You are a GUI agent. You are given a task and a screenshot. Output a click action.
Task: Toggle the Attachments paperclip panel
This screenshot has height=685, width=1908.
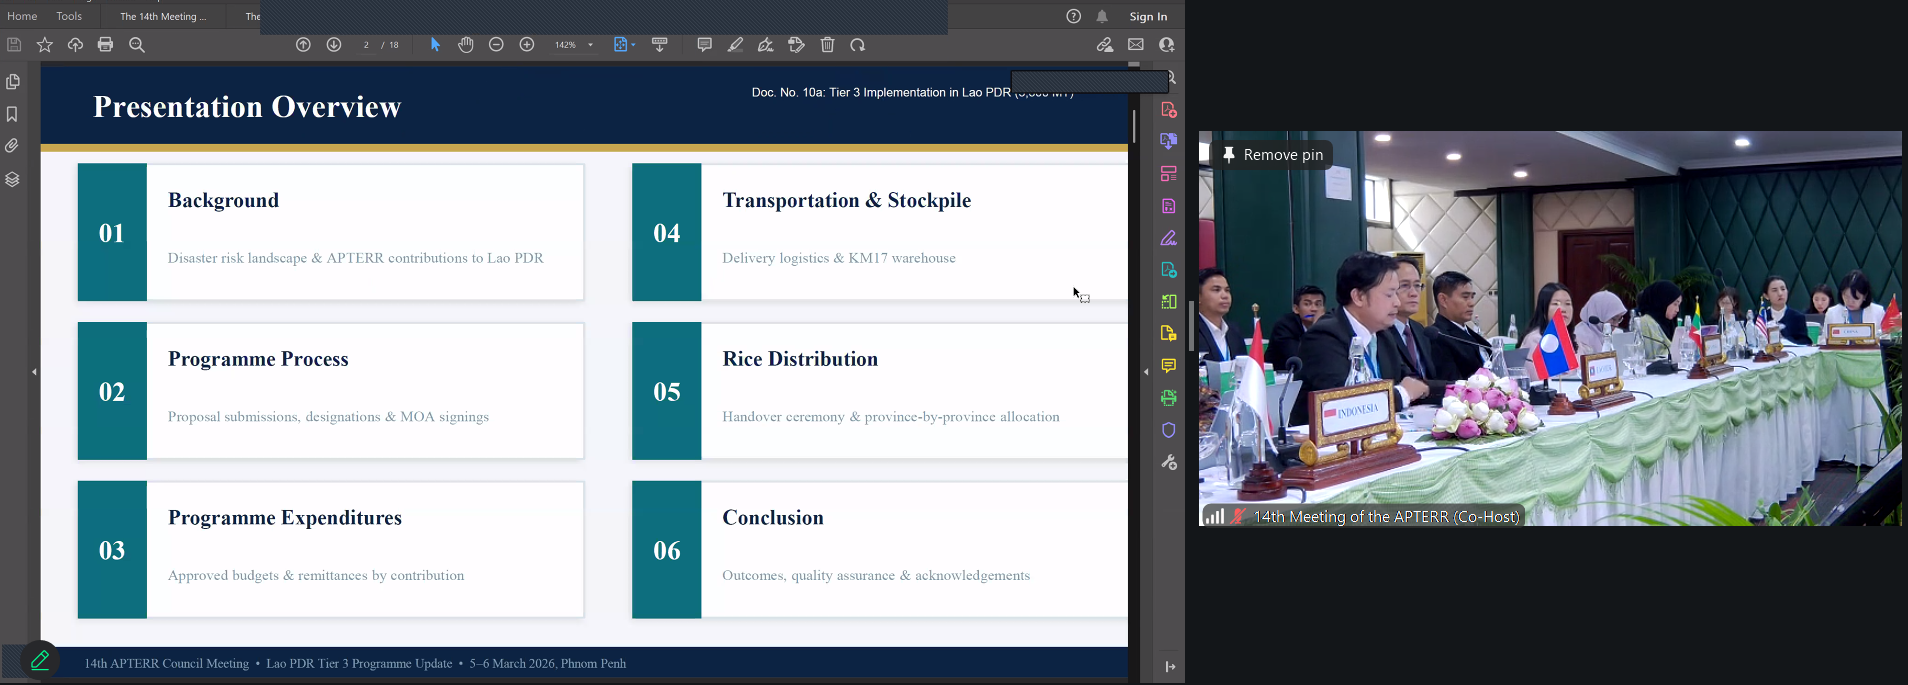[x=13, y=146]
